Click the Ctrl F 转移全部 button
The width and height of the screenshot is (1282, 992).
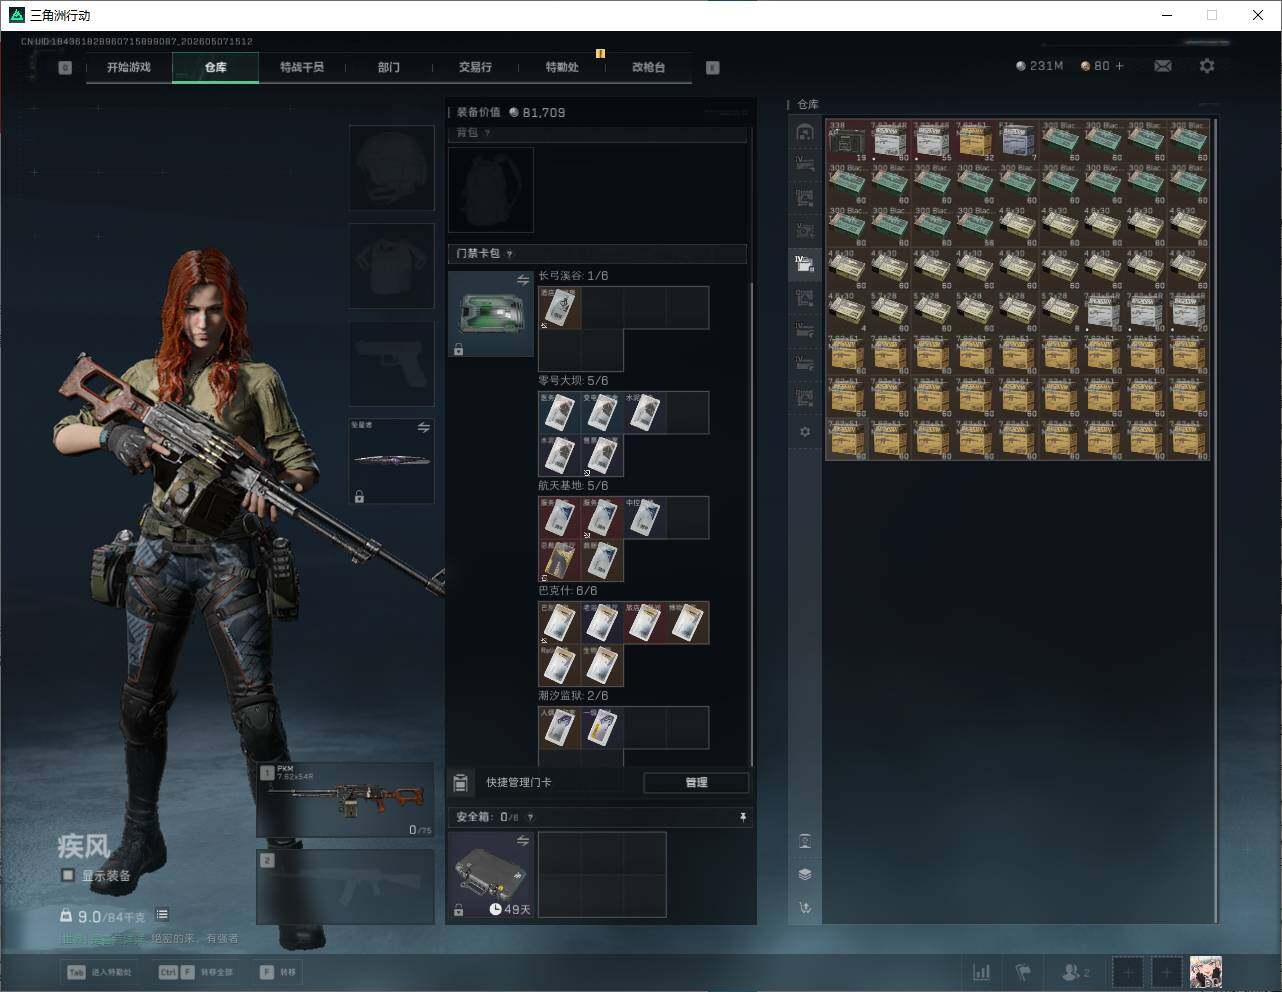click(196, 972)
